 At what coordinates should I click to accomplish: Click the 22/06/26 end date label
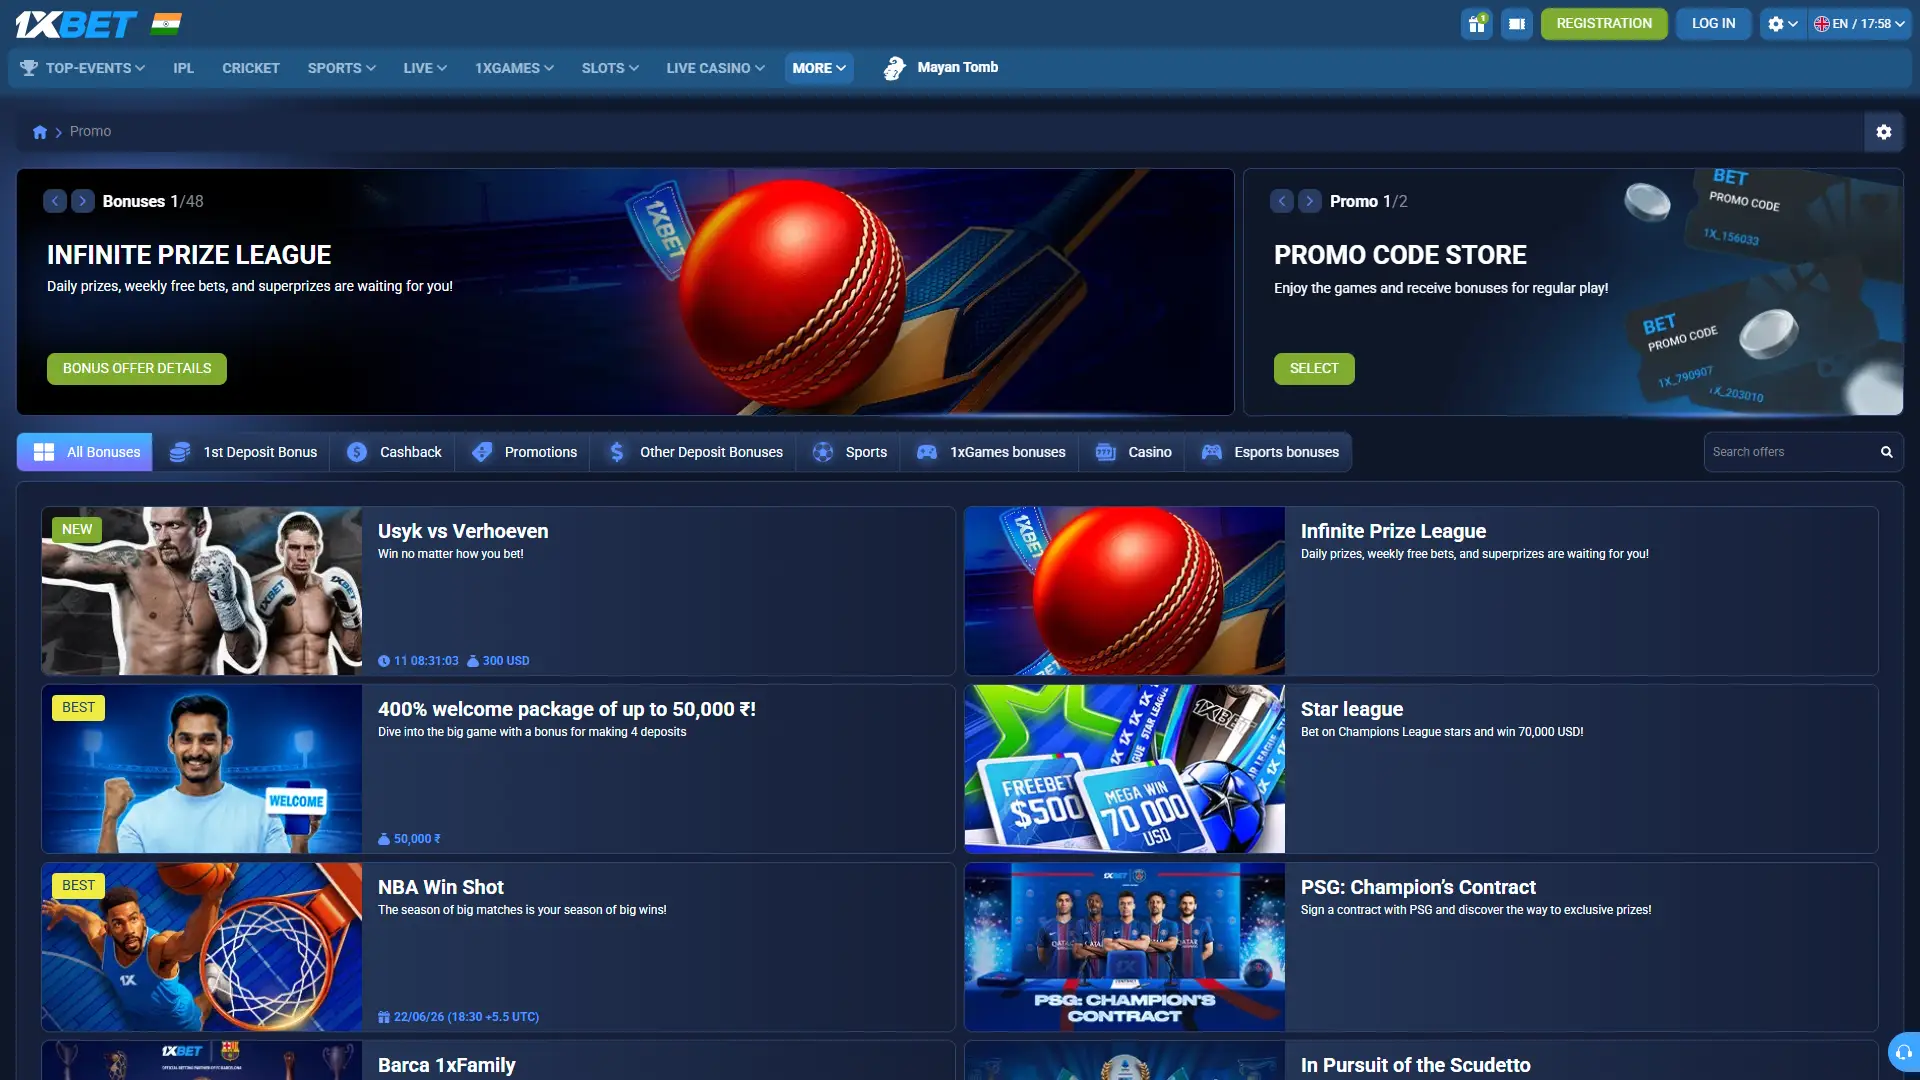459,1017
